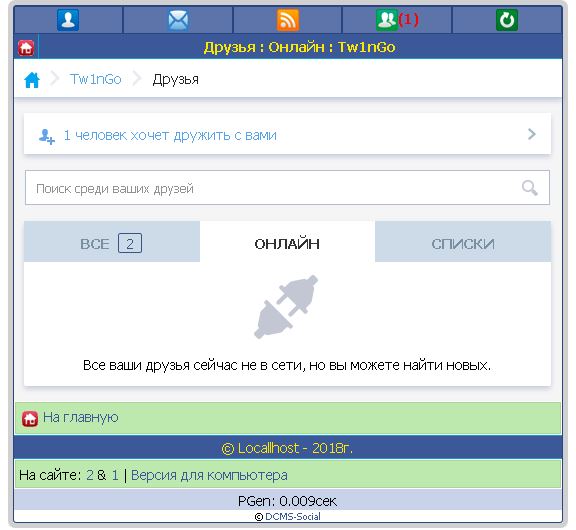The height and width of the screenshot is (530, 576).
Task: Click the add-friend request icon
Action: [x=47, y=136]
